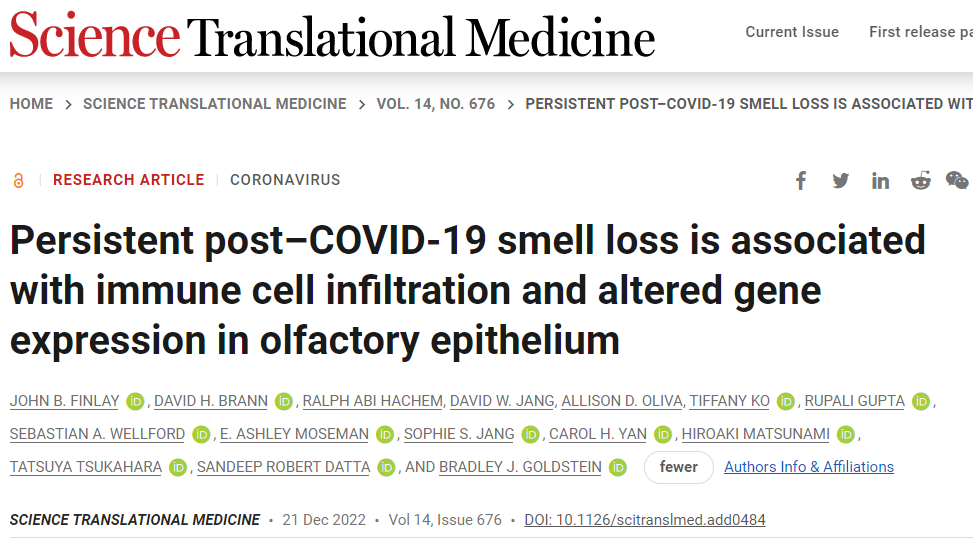Viewport: 973px width, 539px height.
Task: Share article via LinkedIn icon
Action: point(880,180)
